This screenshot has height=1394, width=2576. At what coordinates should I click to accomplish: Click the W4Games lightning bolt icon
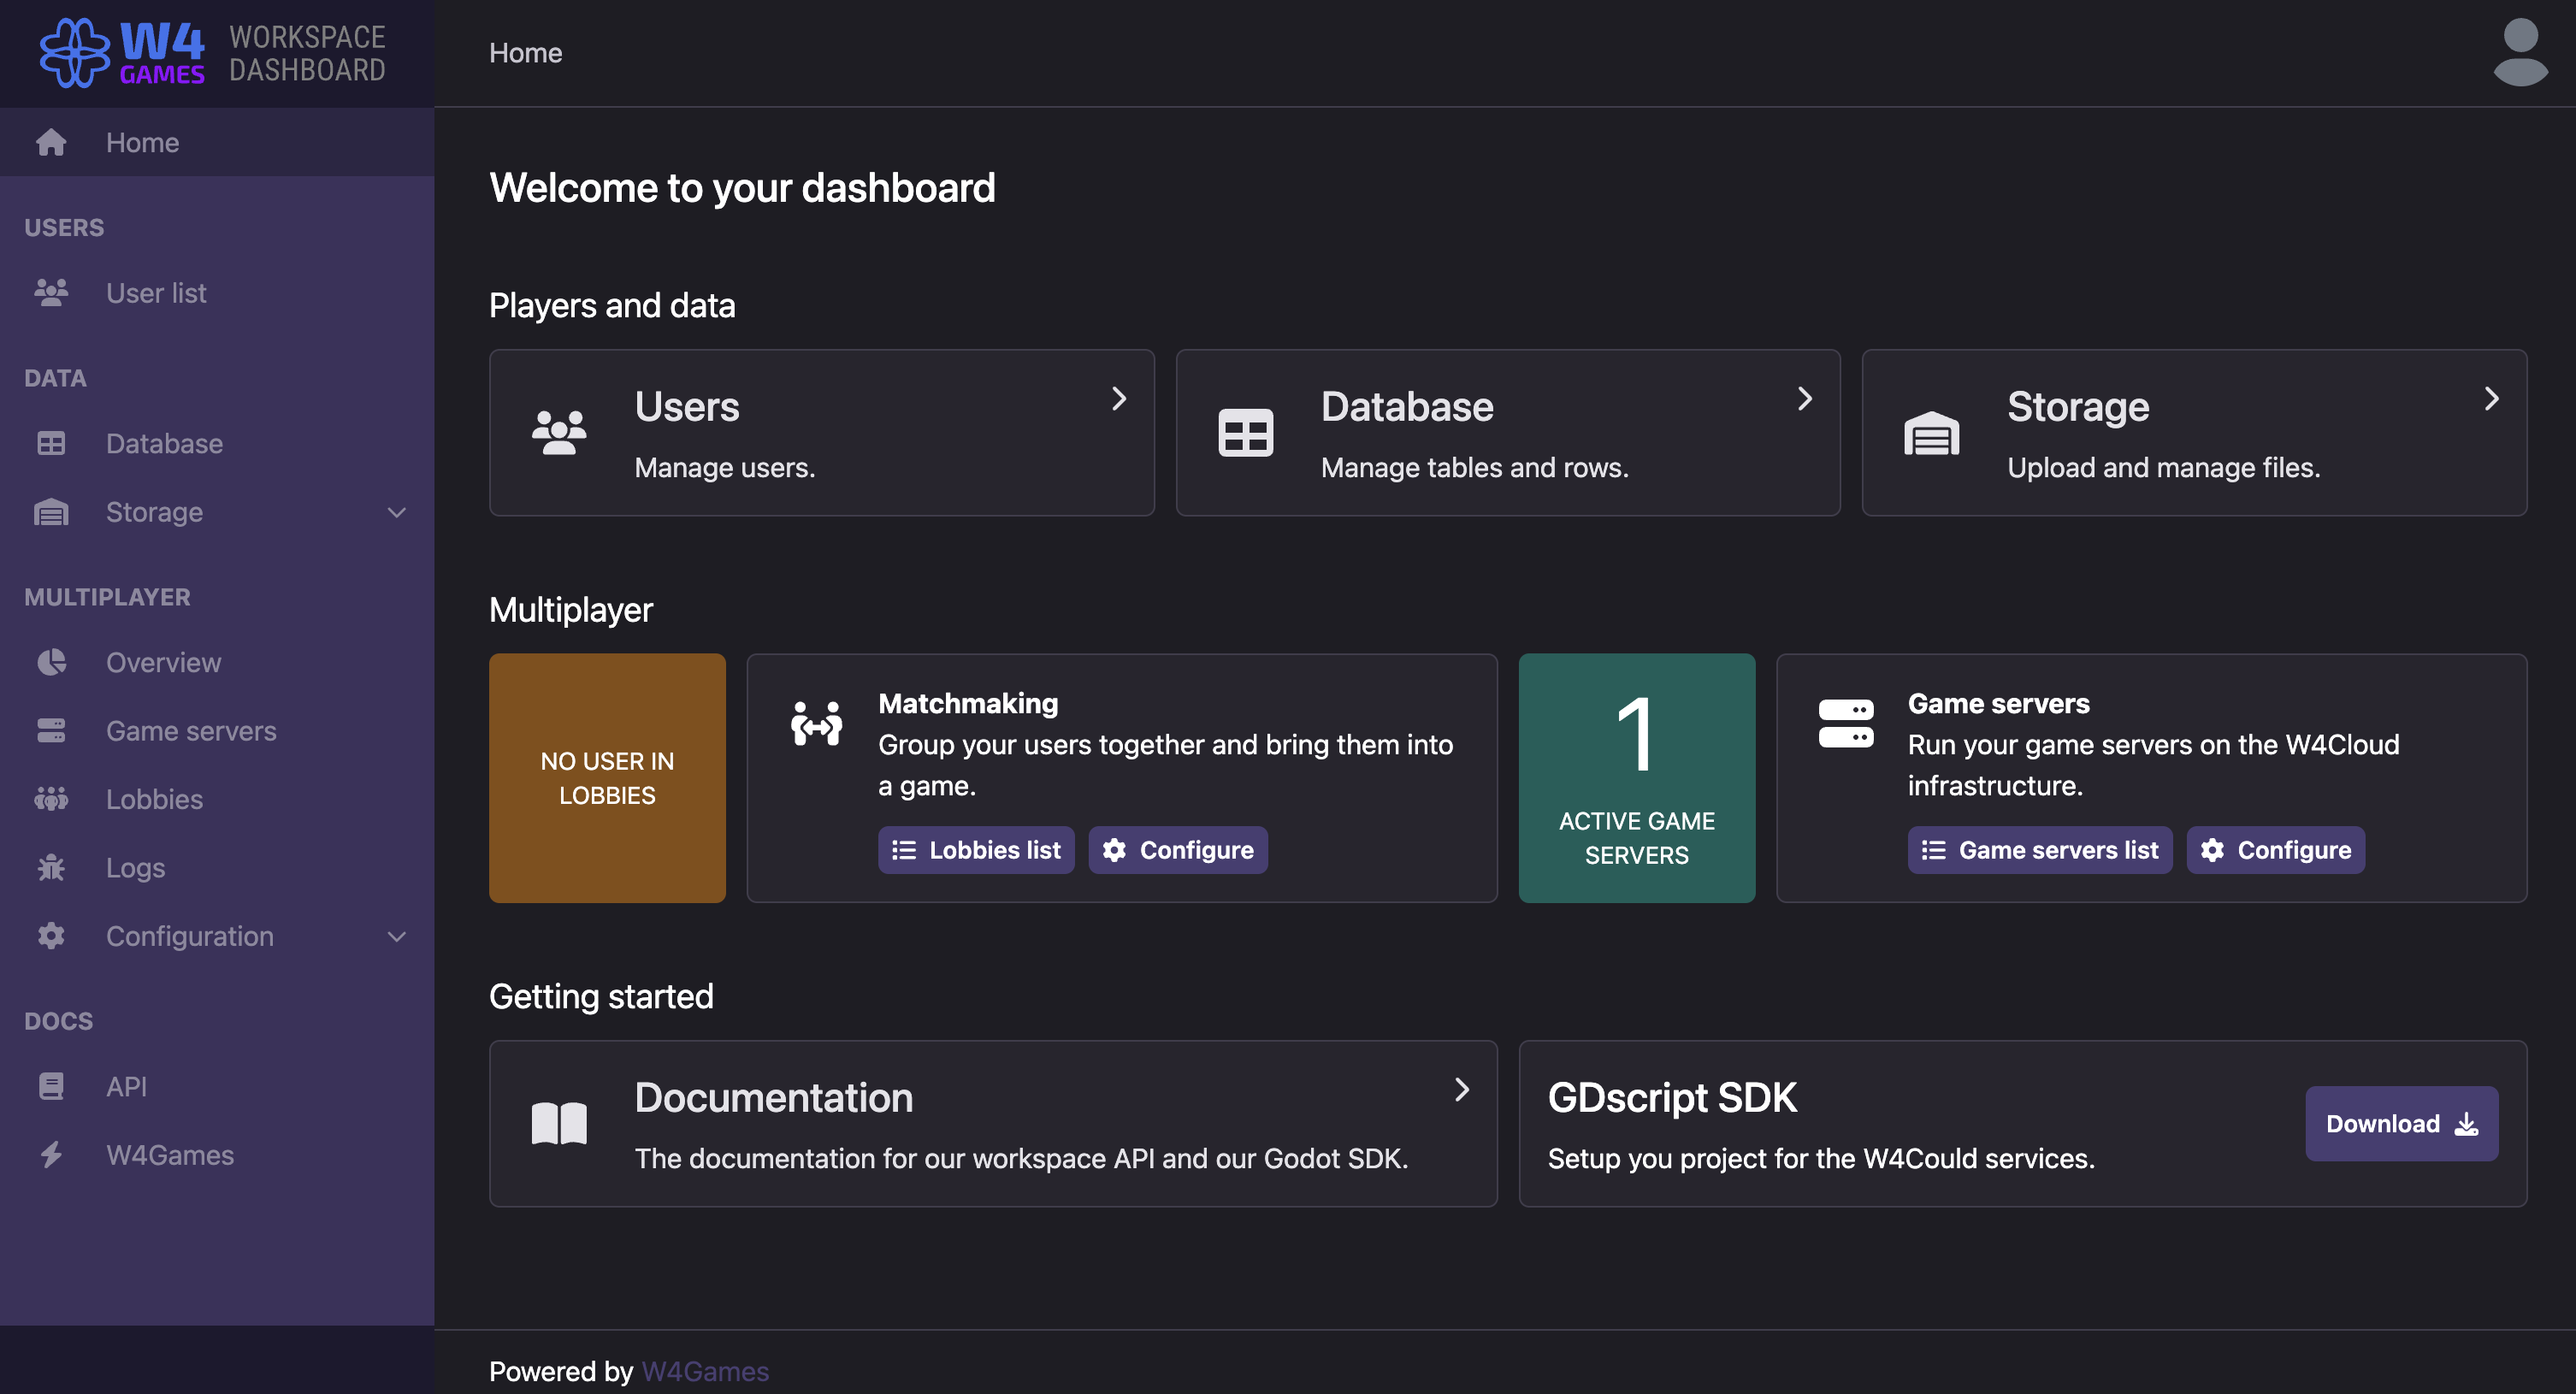point(51,1154)
